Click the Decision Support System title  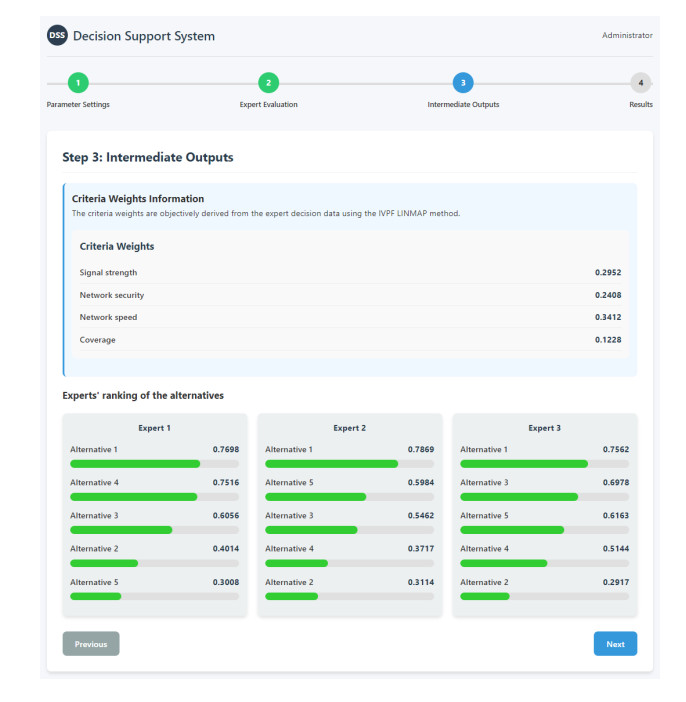coord(144,36)
